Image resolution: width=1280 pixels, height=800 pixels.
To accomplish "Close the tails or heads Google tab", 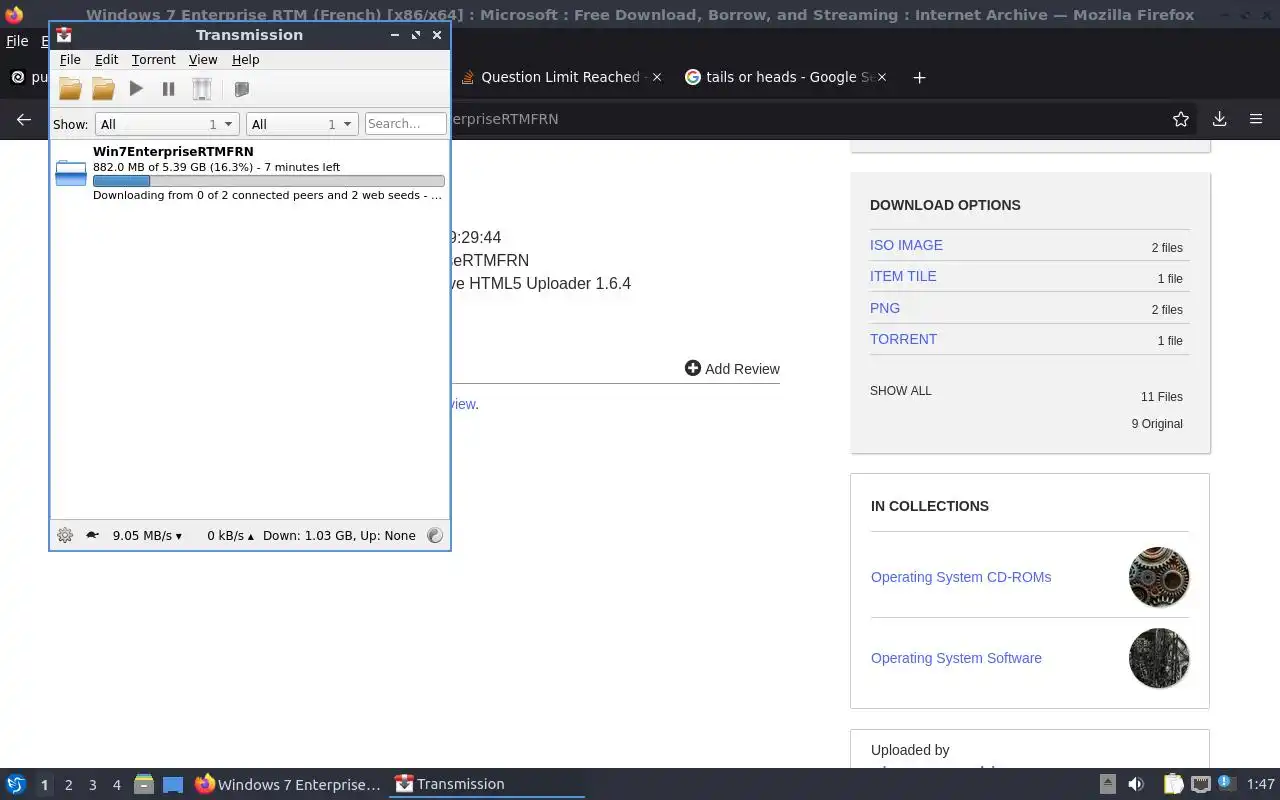I will coord(882,77).
